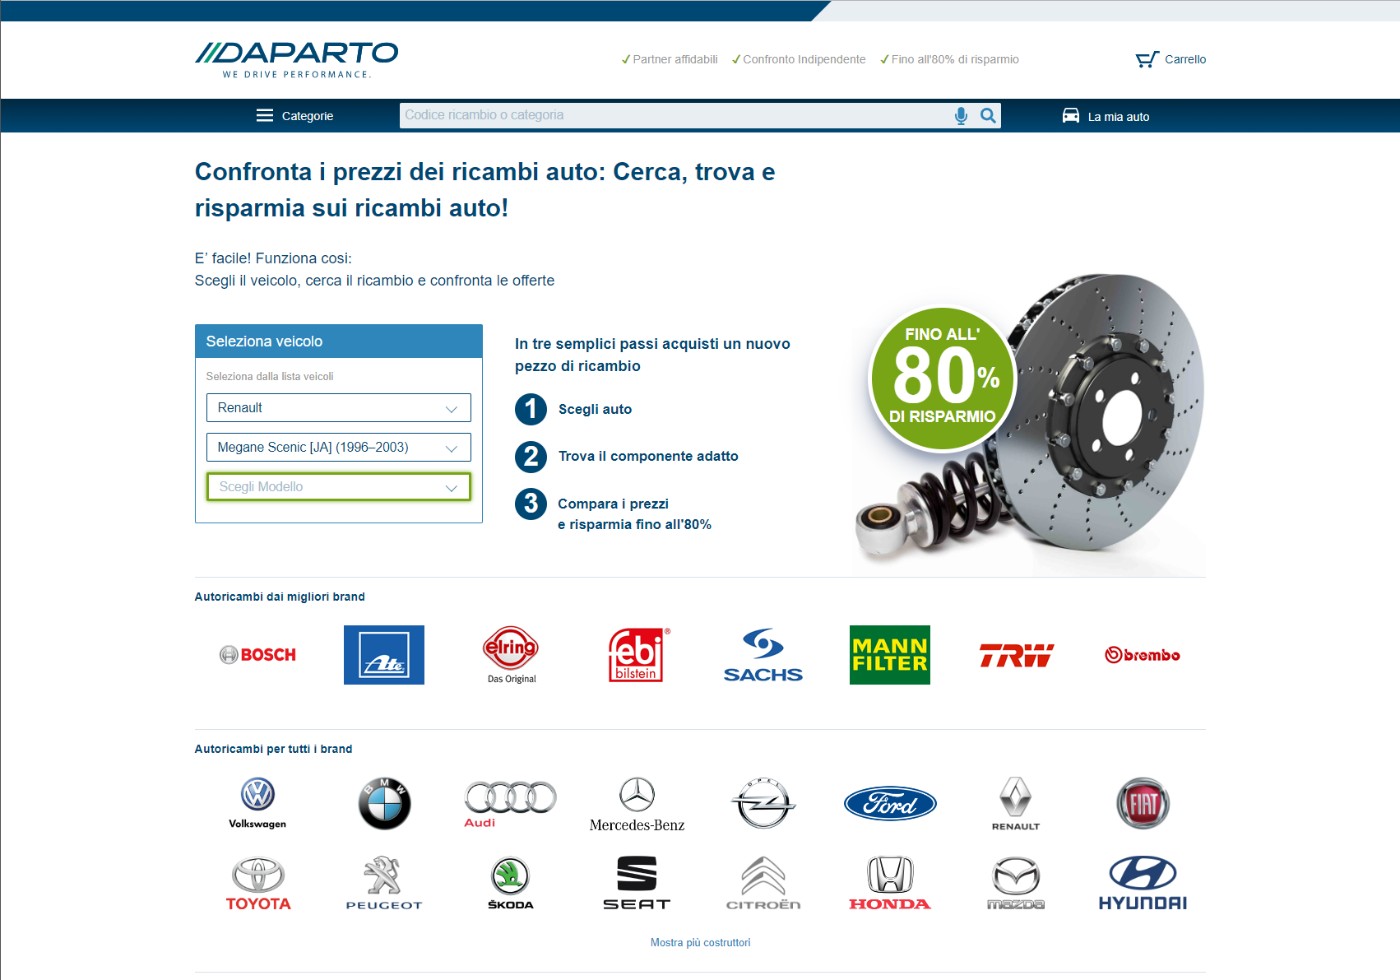Viewport: 1400px width, 980px height.
Task: Choose the Citroën manufacturer logo
Action: (x=763, y=883)
